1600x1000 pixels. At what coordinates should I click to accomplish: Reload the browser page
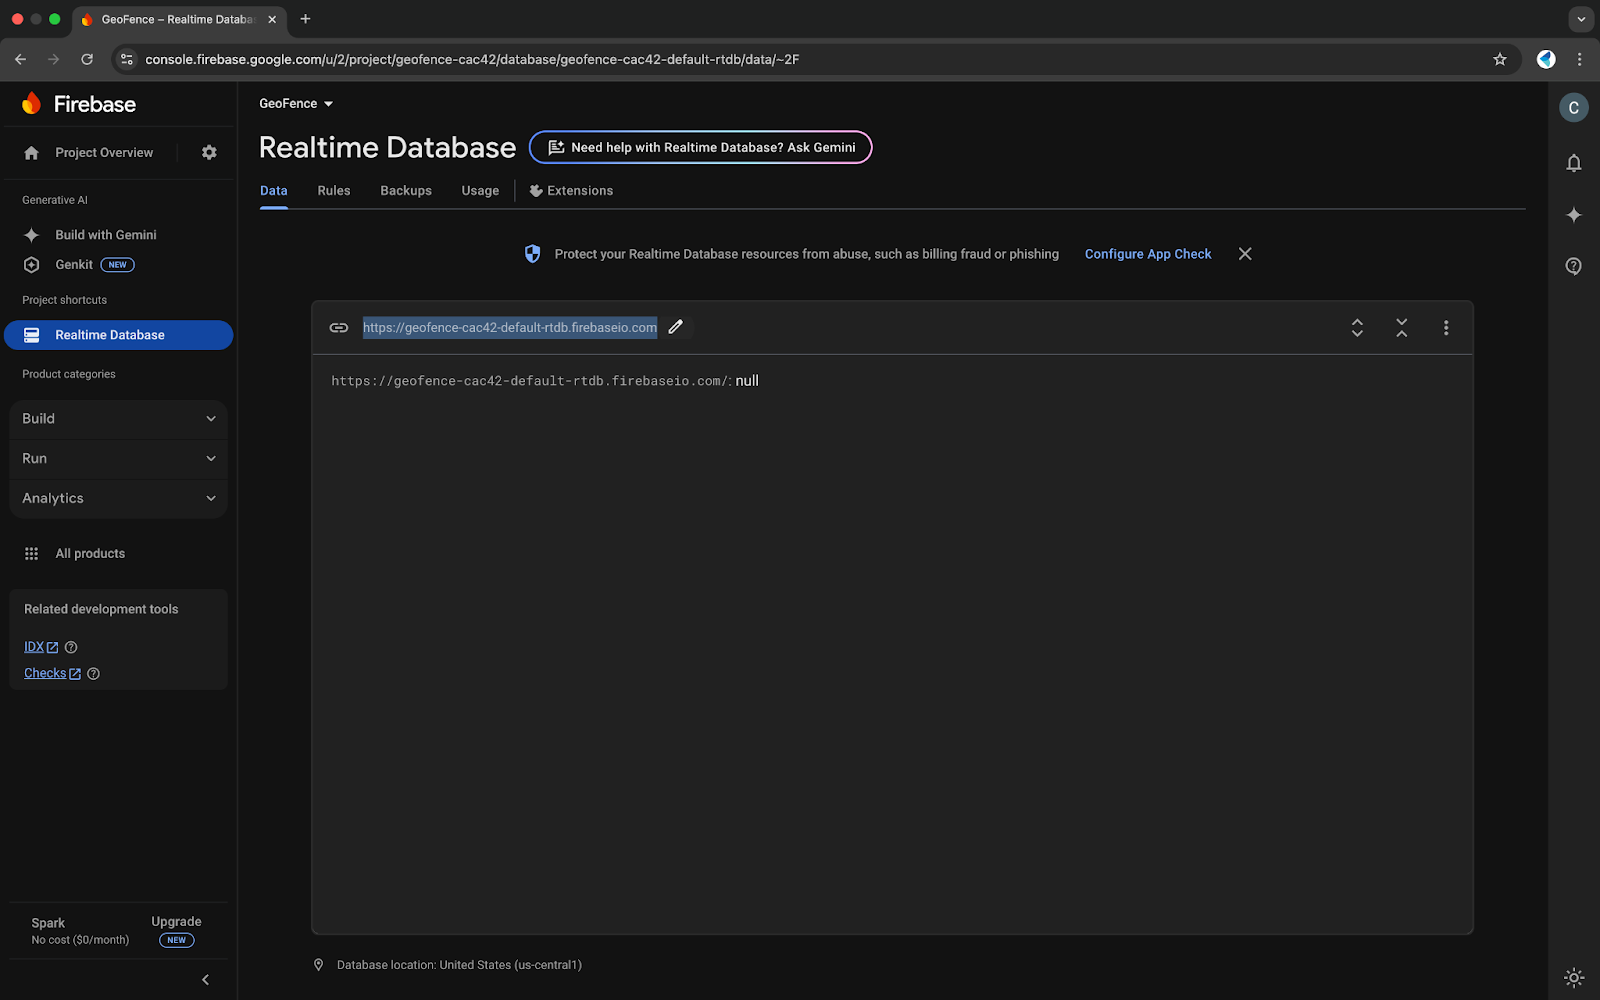87,60
